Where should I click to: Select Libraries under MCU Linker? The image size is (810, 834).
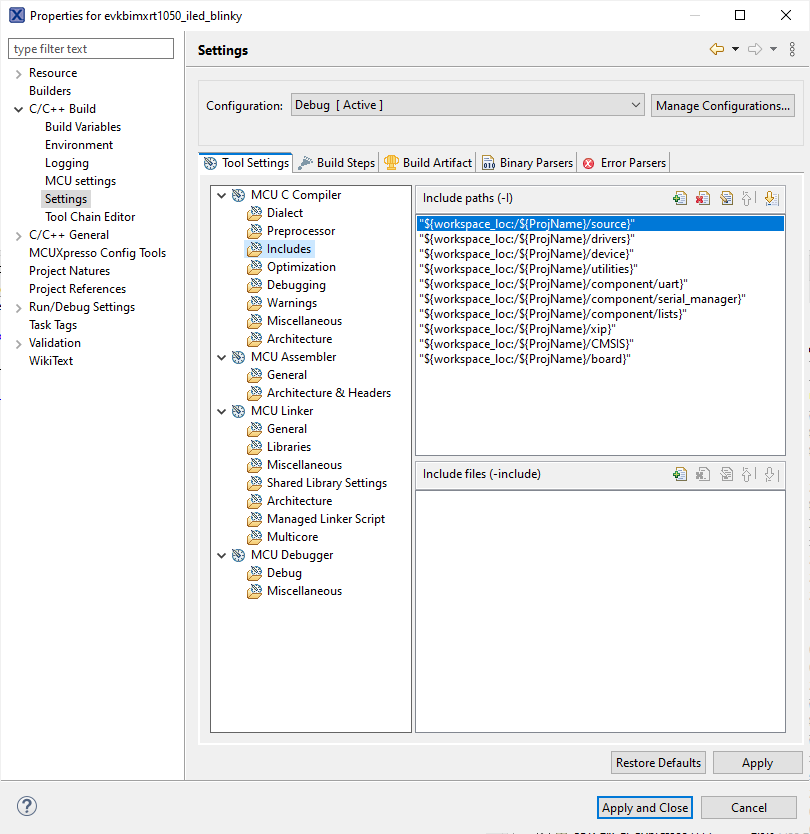coord(289,447)
